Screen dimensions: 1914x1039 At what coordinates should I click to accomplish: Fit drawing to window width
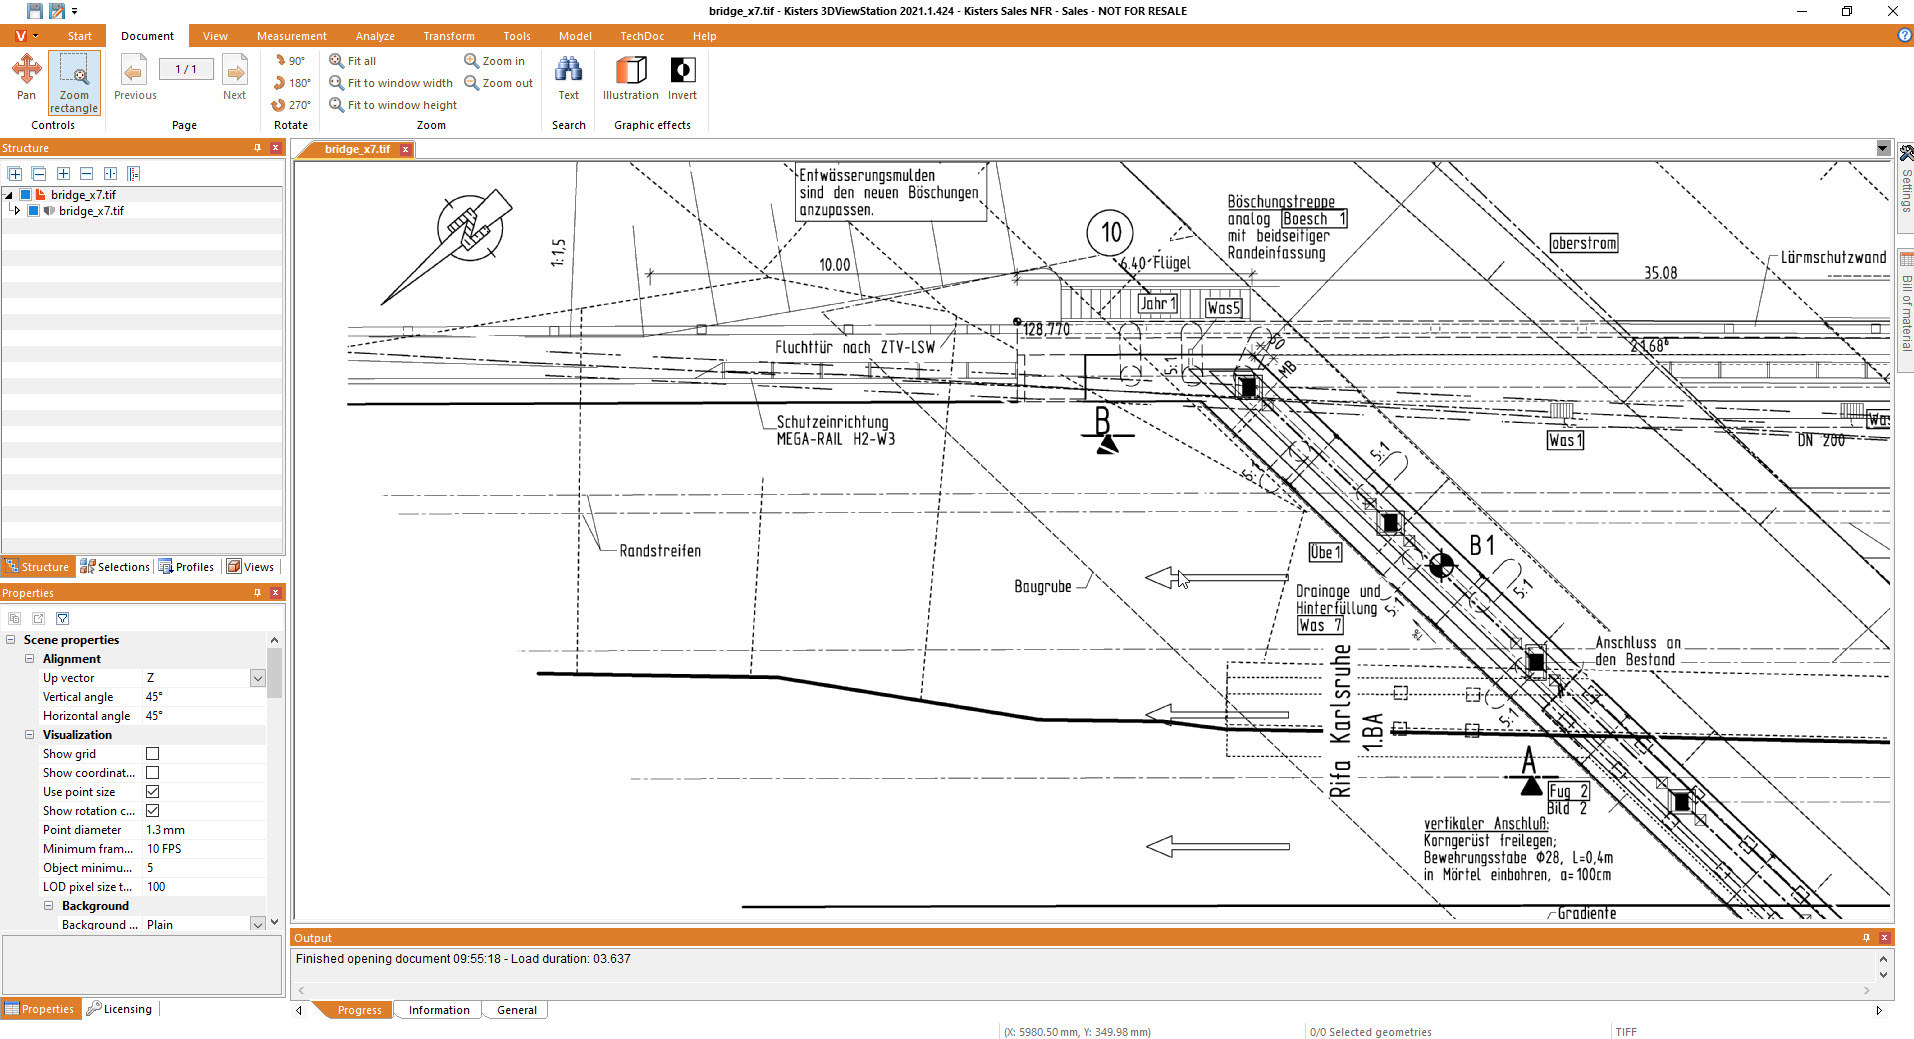point(391,83)
